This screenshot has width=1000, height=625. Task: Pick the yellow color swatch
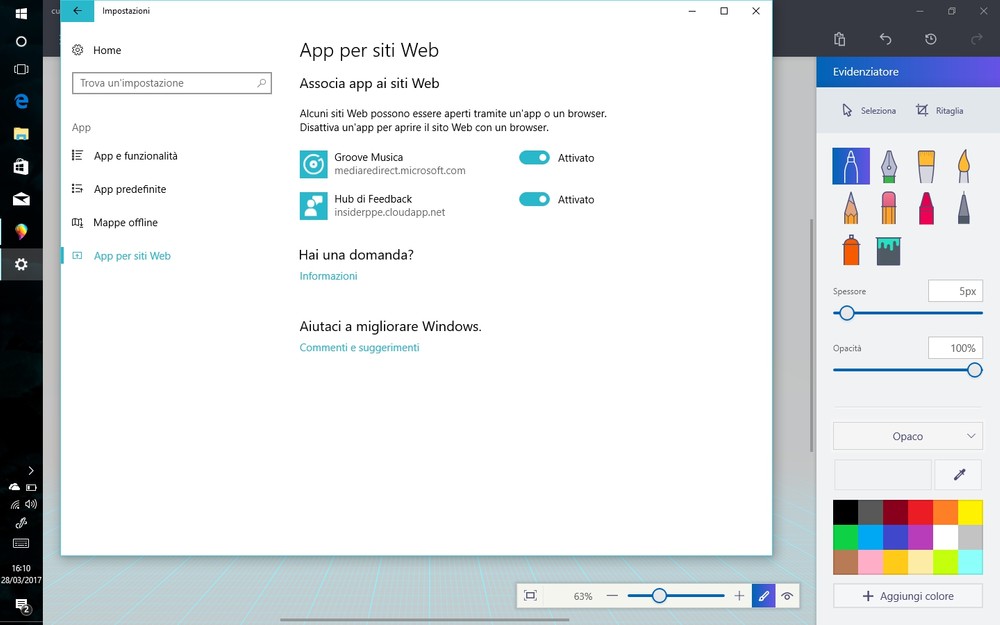point(970,512)
